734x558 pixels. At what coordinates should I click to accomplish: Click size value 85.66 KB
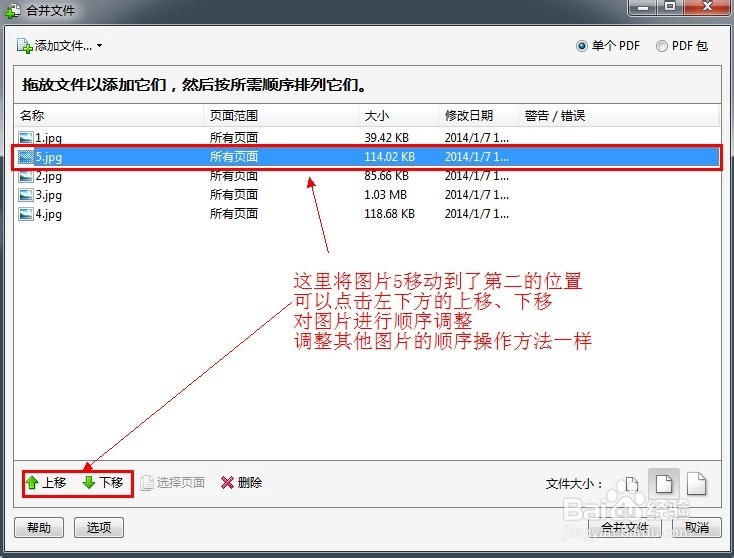387,176
